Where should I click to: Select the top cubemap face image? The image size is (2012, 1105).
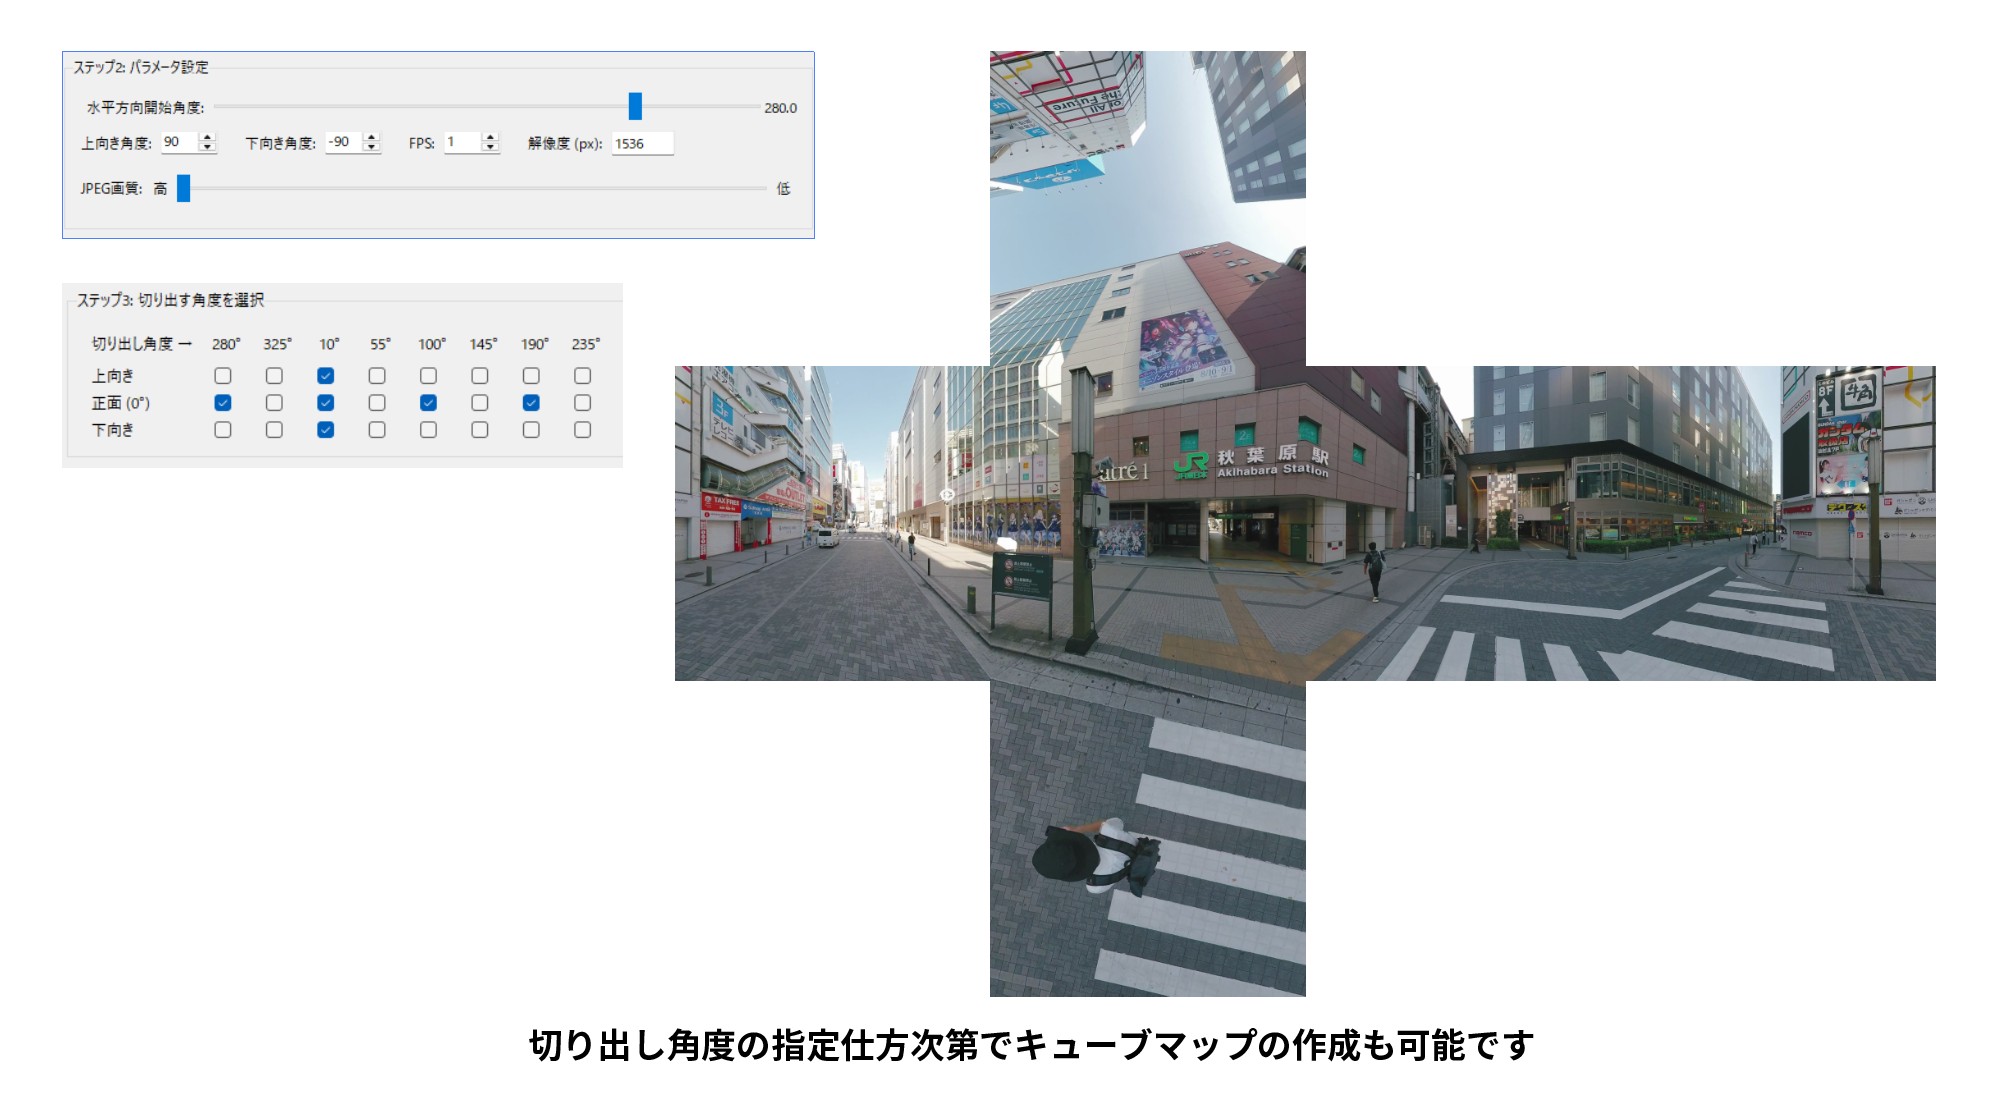[1148, 208]
